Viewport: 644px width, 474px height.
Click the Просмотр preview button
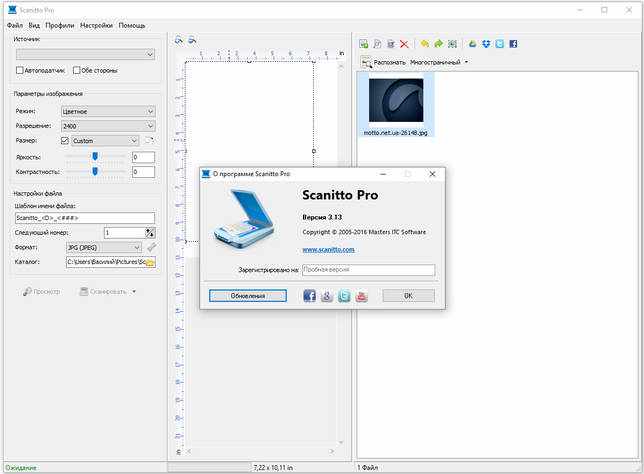pos(41,292)
